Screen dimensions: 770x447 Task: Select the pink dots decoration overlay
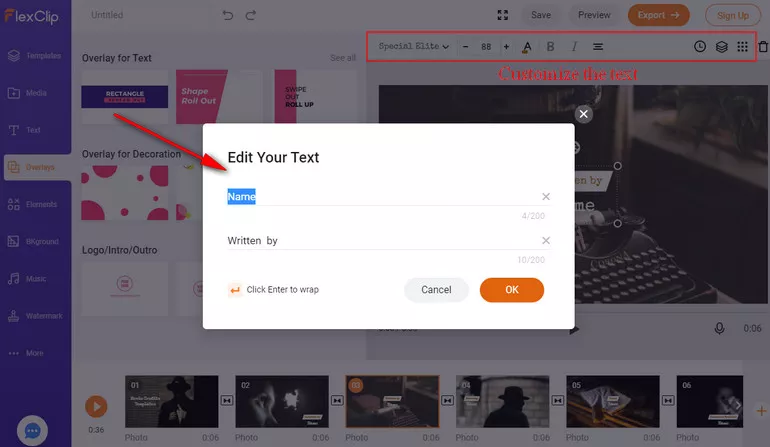(125, 193)
